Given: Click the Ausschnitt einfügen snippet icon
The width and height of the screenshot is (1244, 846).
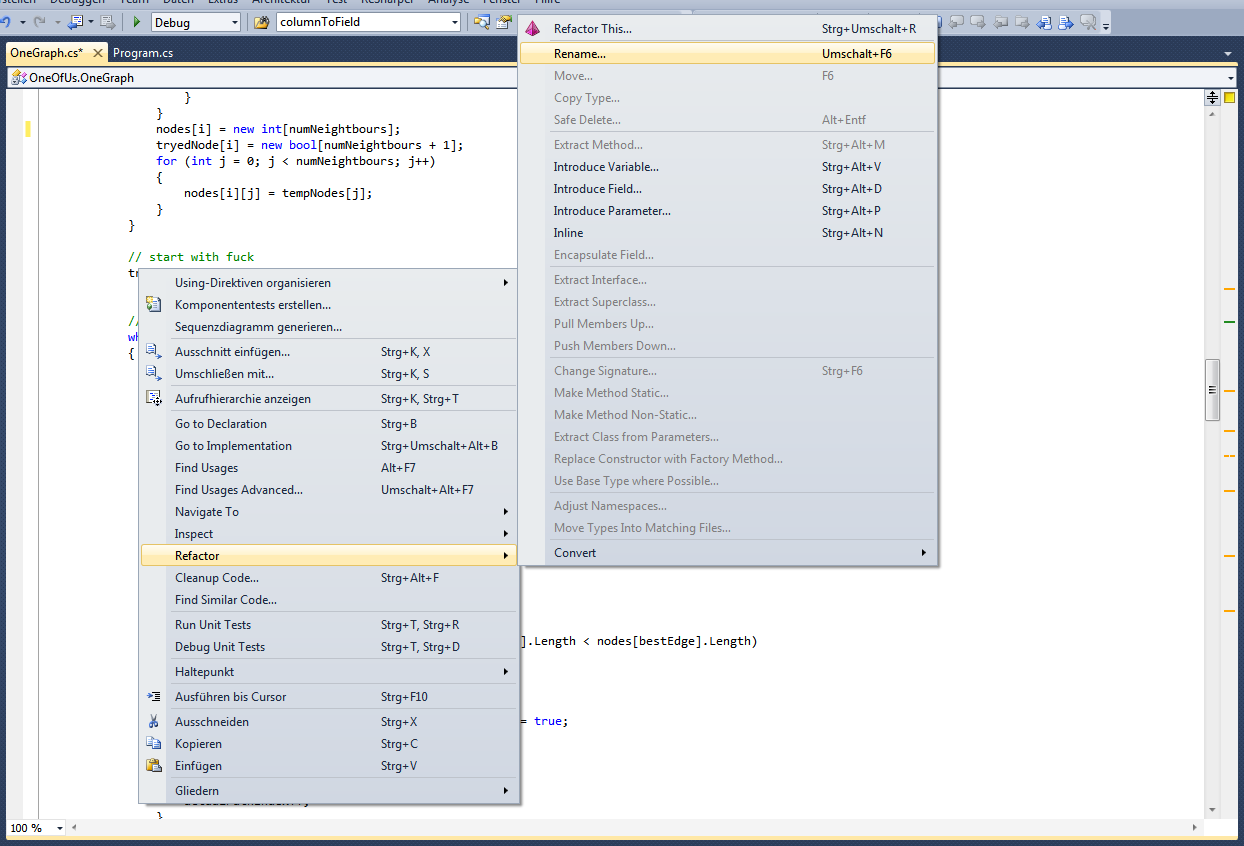Looking at the screenshot, I should pyautogui.click(x=154, y=352).
